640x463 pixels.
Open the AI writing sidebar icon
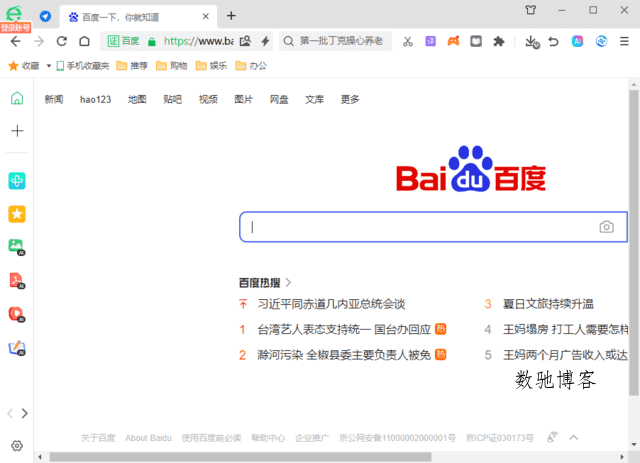(x=17, y=348)
